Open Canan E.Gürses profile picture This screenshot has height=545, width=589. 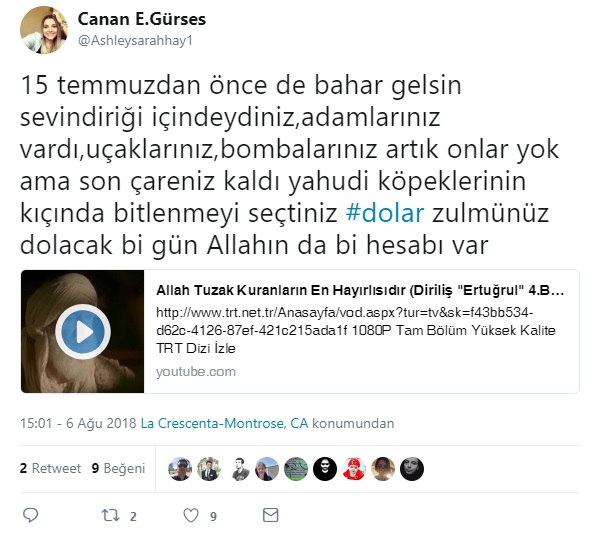[x=44, y=30]
